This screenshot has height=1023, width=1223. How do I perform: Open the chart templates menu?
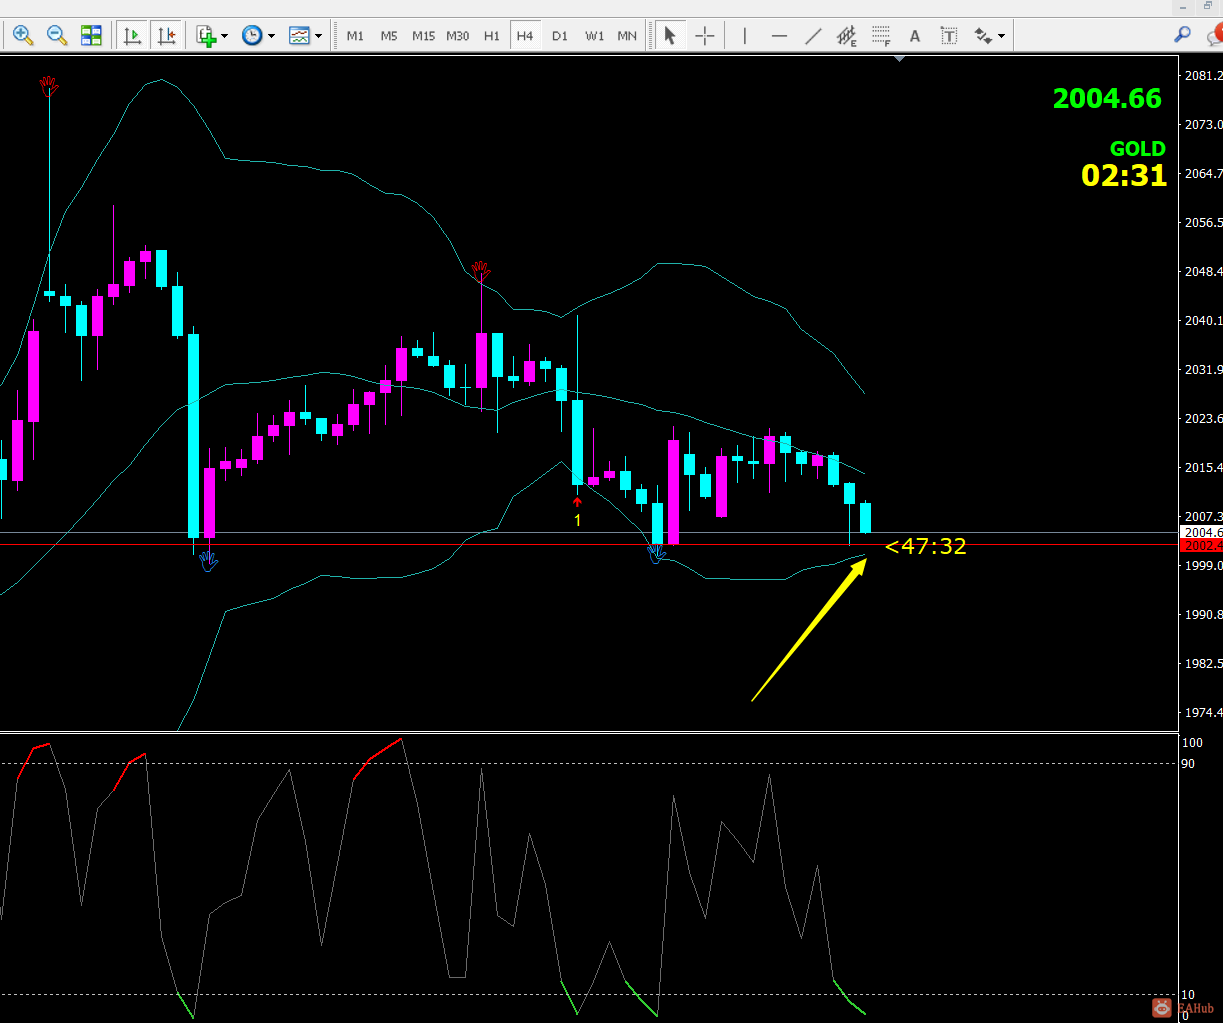click(x=299, y=36)
